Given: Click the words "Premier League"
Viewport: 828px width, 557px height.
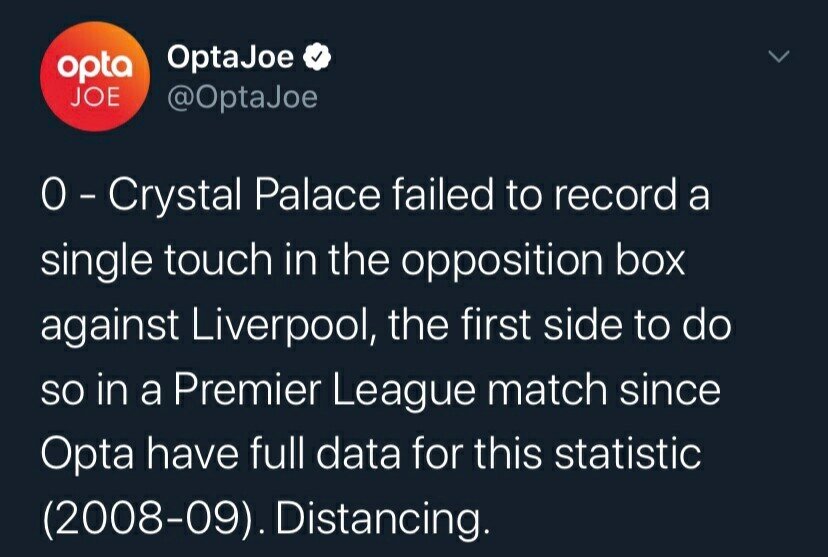Looking at the screenshot, I should 315,391.
